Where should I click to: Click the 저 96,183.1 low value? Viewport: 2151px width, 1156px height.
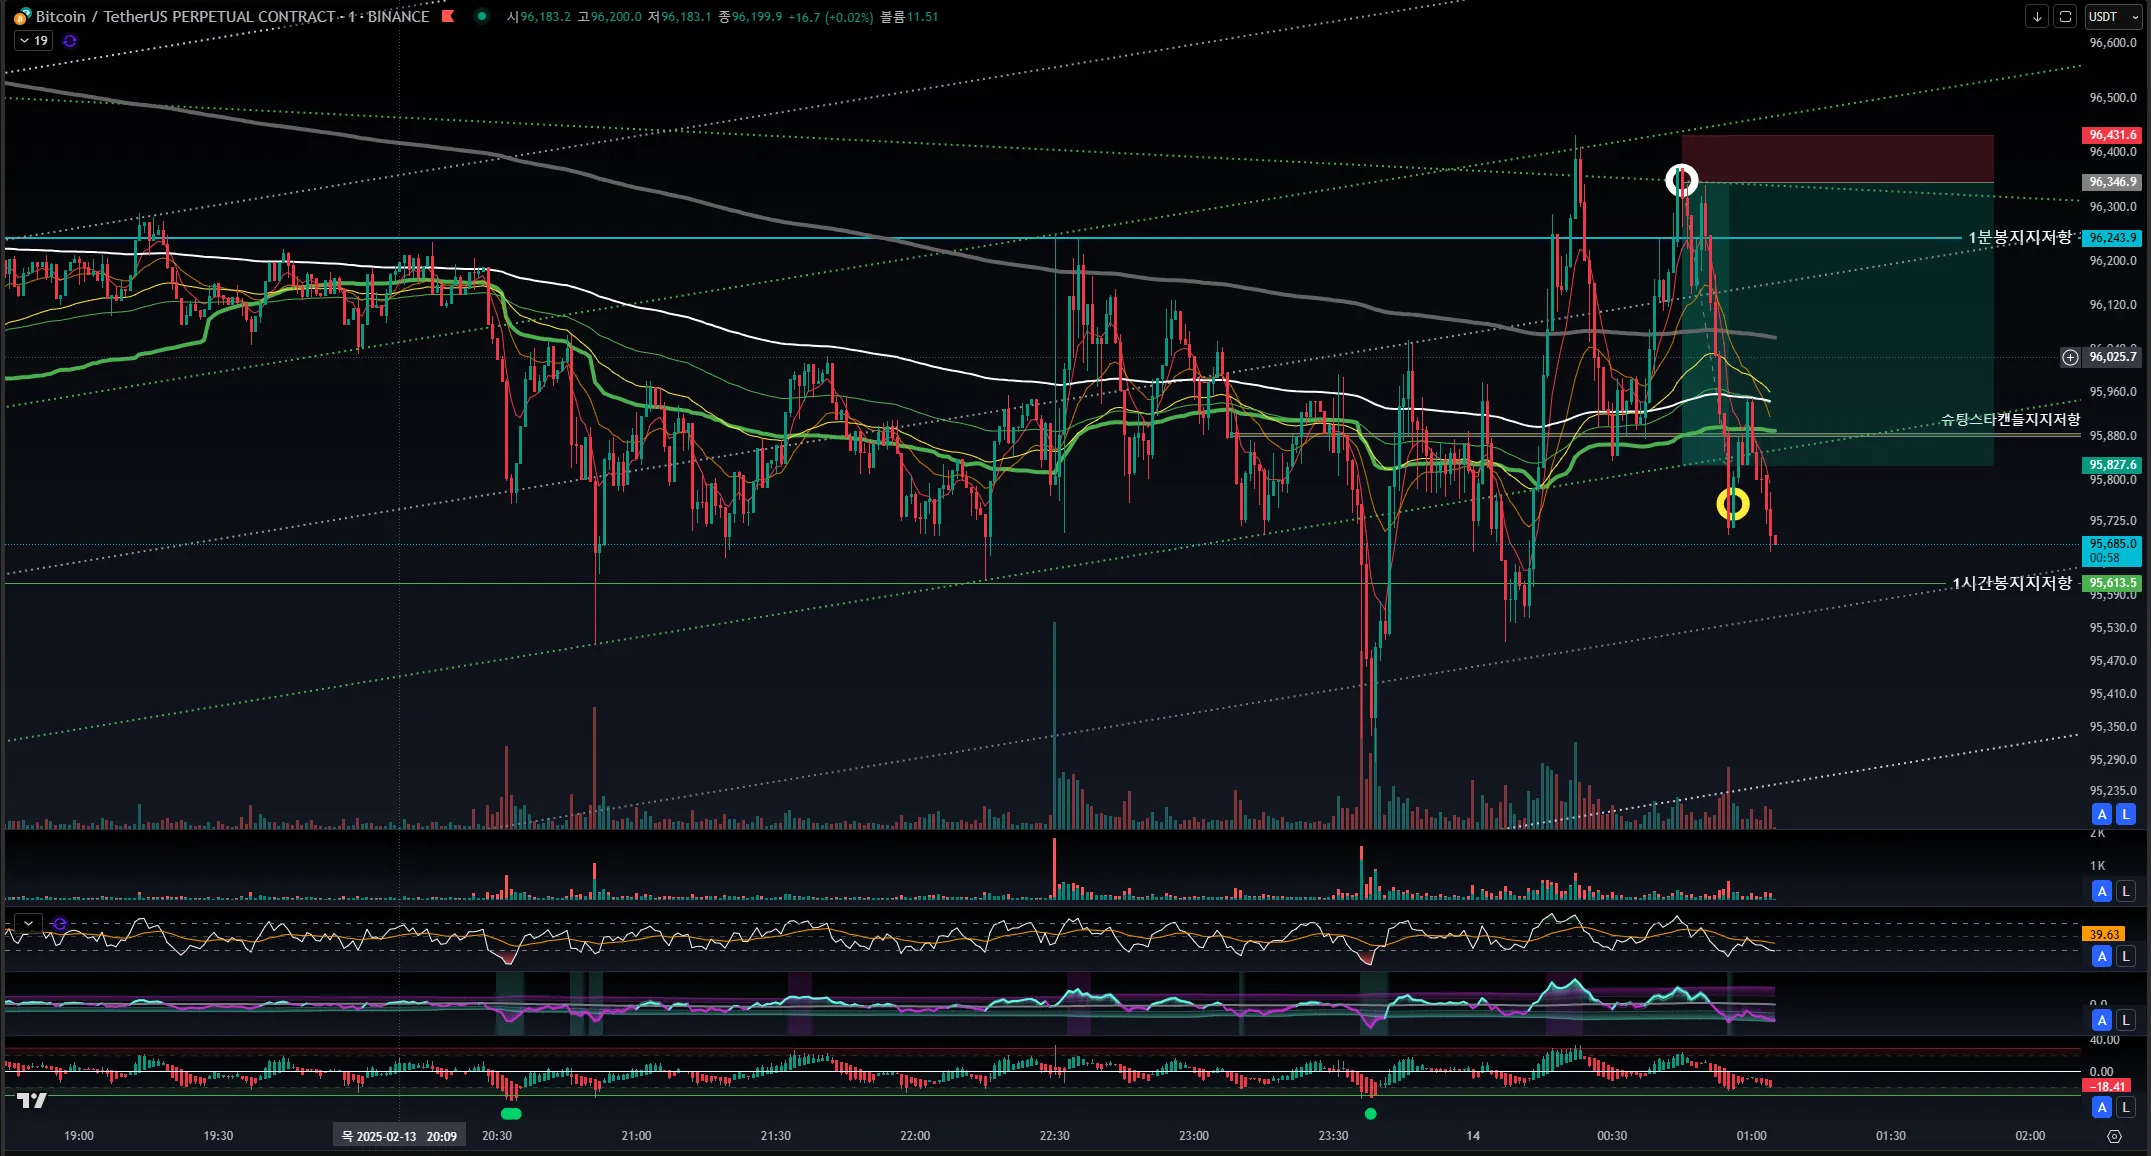[x=679, y=17]
